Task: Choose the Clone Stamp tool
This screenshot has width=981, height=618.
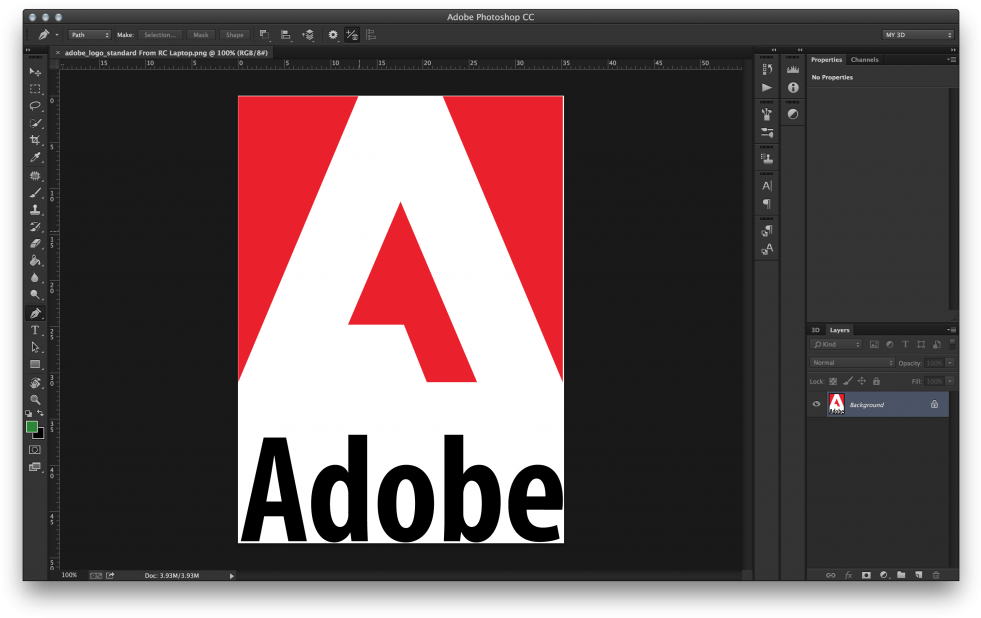Action: pos(35,210)
